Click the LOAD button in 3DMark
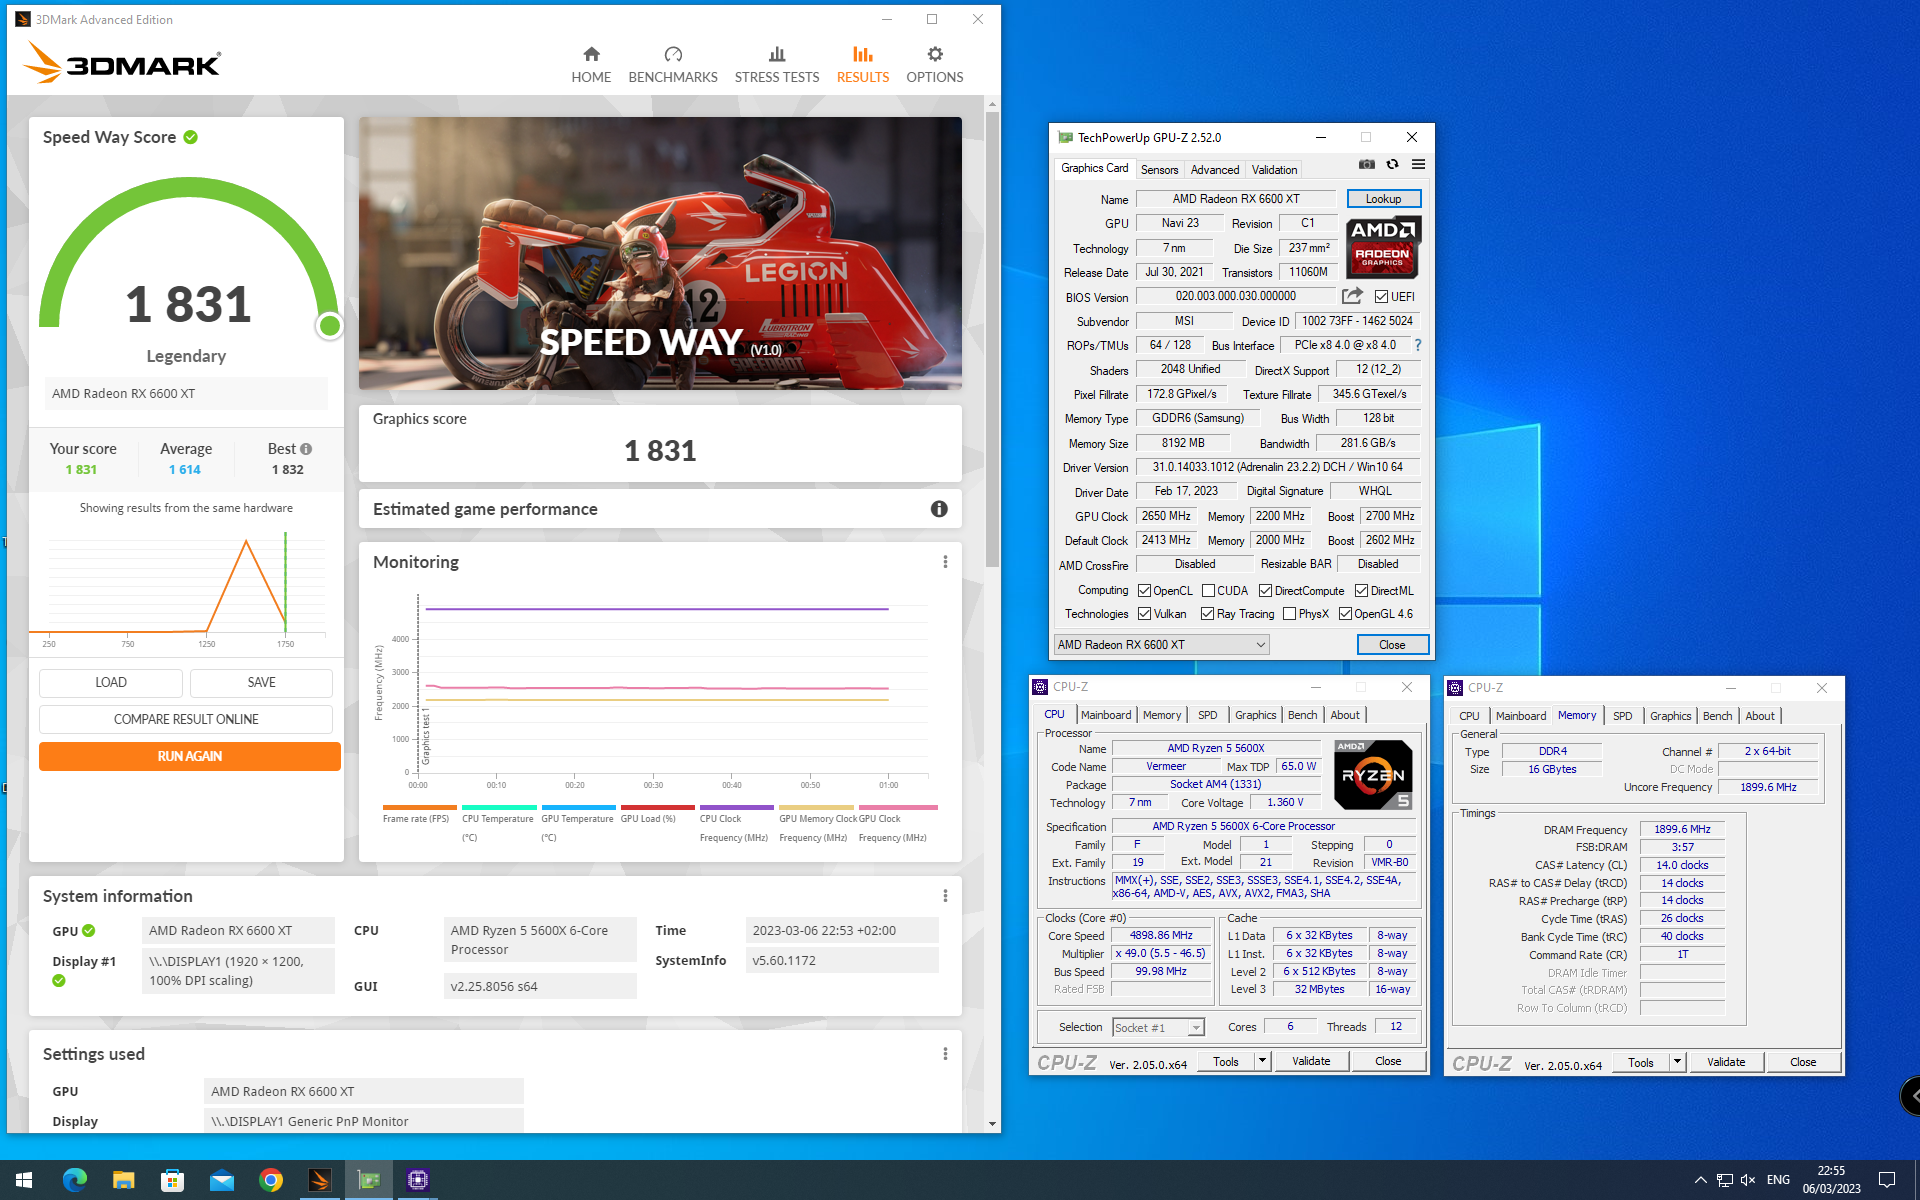This screenshot has height=1200, width=1920. pos(111,682)
